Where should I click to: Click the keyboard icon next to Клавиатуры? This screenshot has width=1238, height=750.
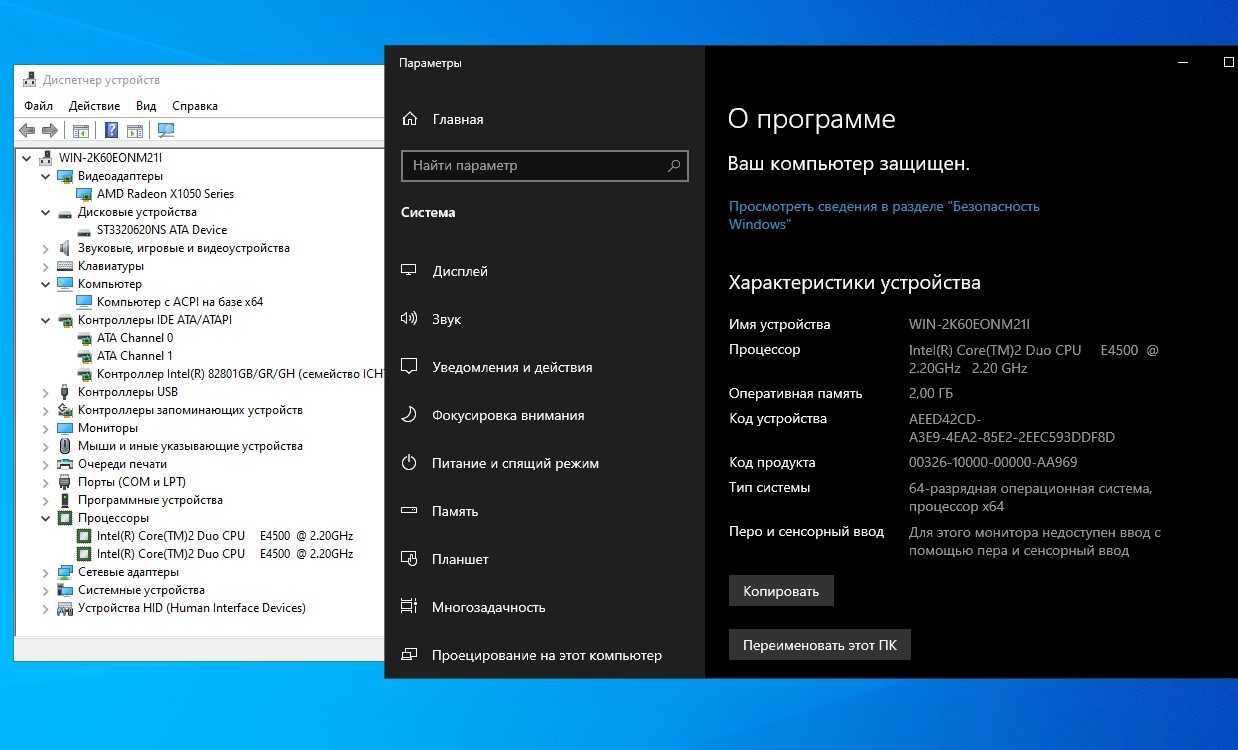(65, 266)
